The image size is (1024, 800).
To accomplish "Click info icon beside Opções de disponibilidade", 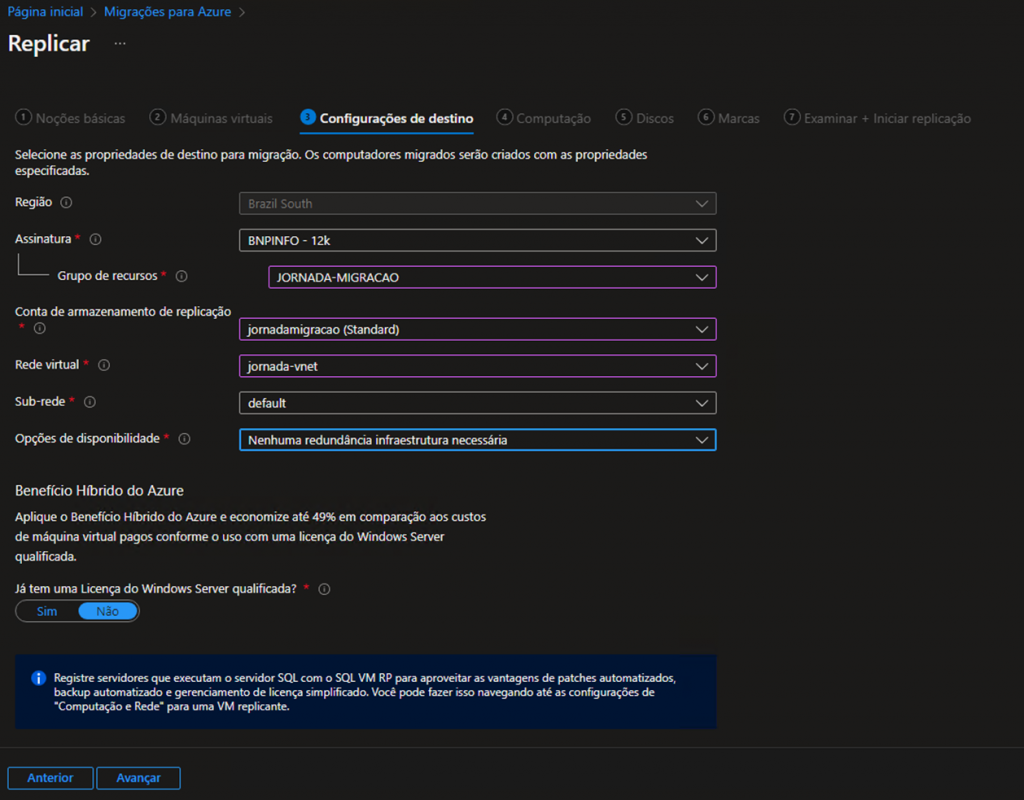I will [x=184, y=439].
